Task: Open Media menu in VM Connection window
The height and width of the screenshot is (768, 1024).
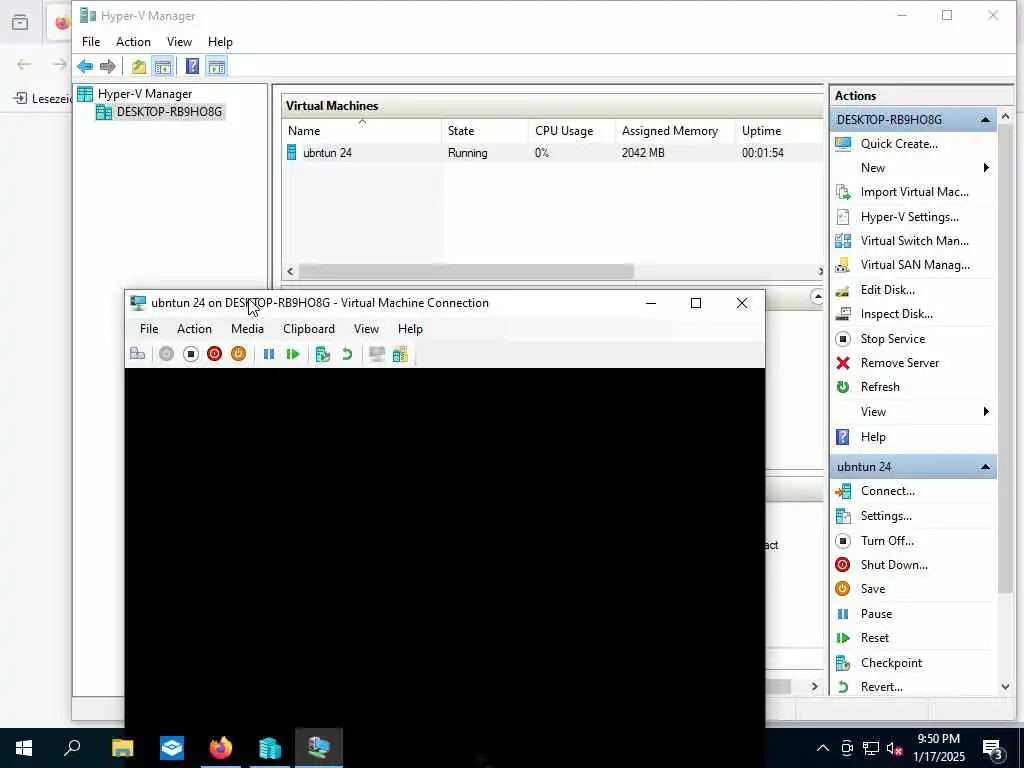Action: click(248, 329)
